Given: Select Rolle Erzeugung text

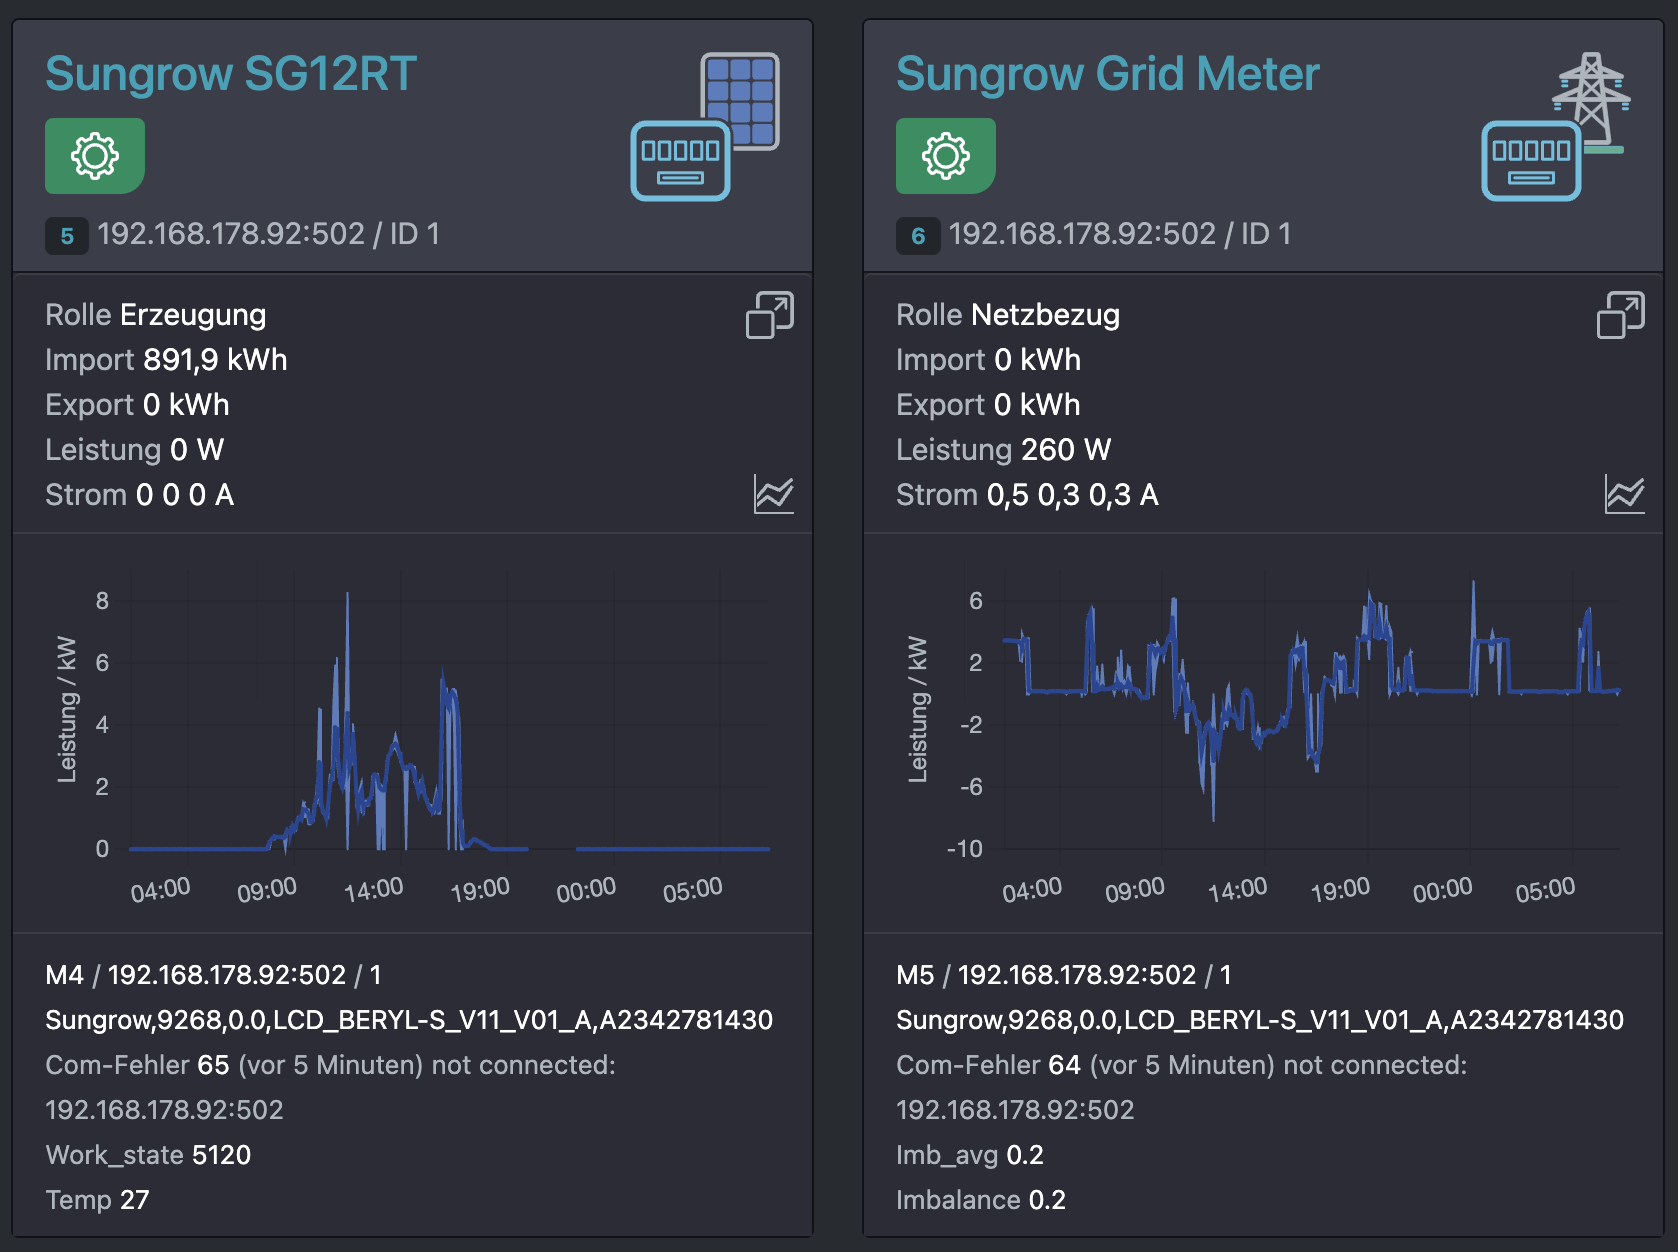Looking at the screenshot, I should [156, 315].
